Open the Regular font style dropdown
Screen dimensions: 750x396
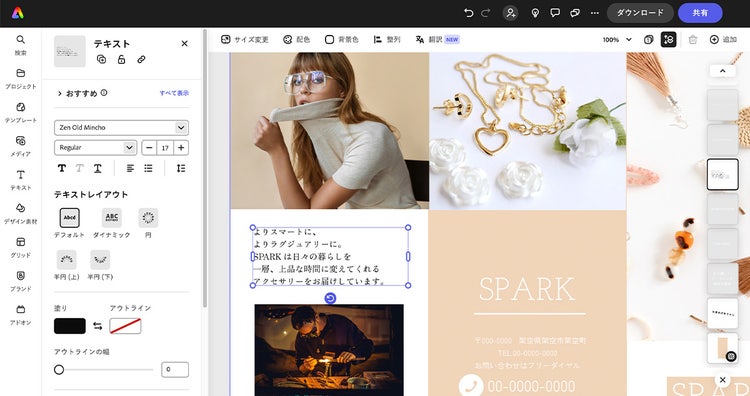click(x=96, y=148)
